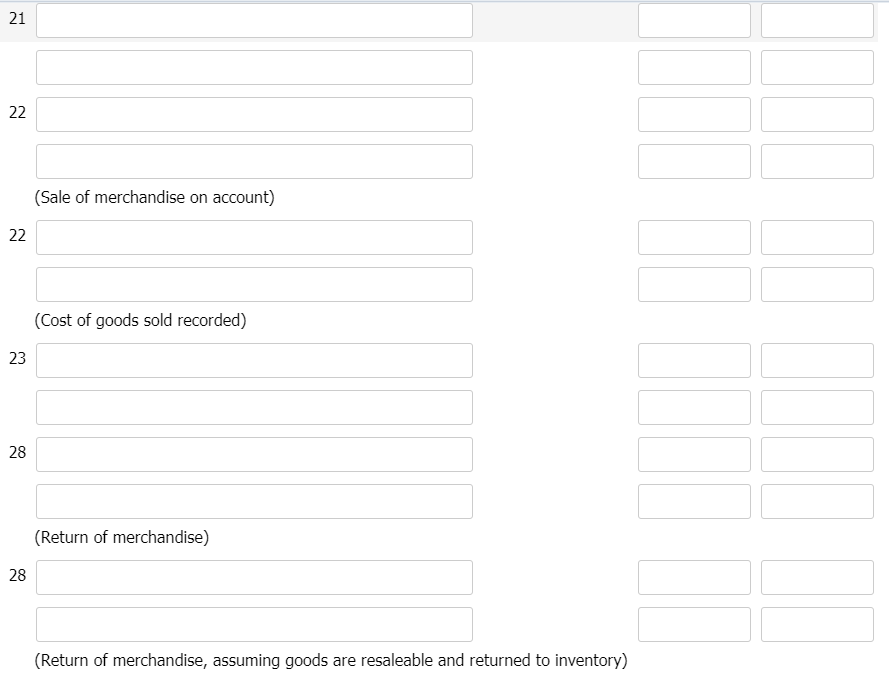
Task: Select the credit box on the last entry line
Action: 817,624
